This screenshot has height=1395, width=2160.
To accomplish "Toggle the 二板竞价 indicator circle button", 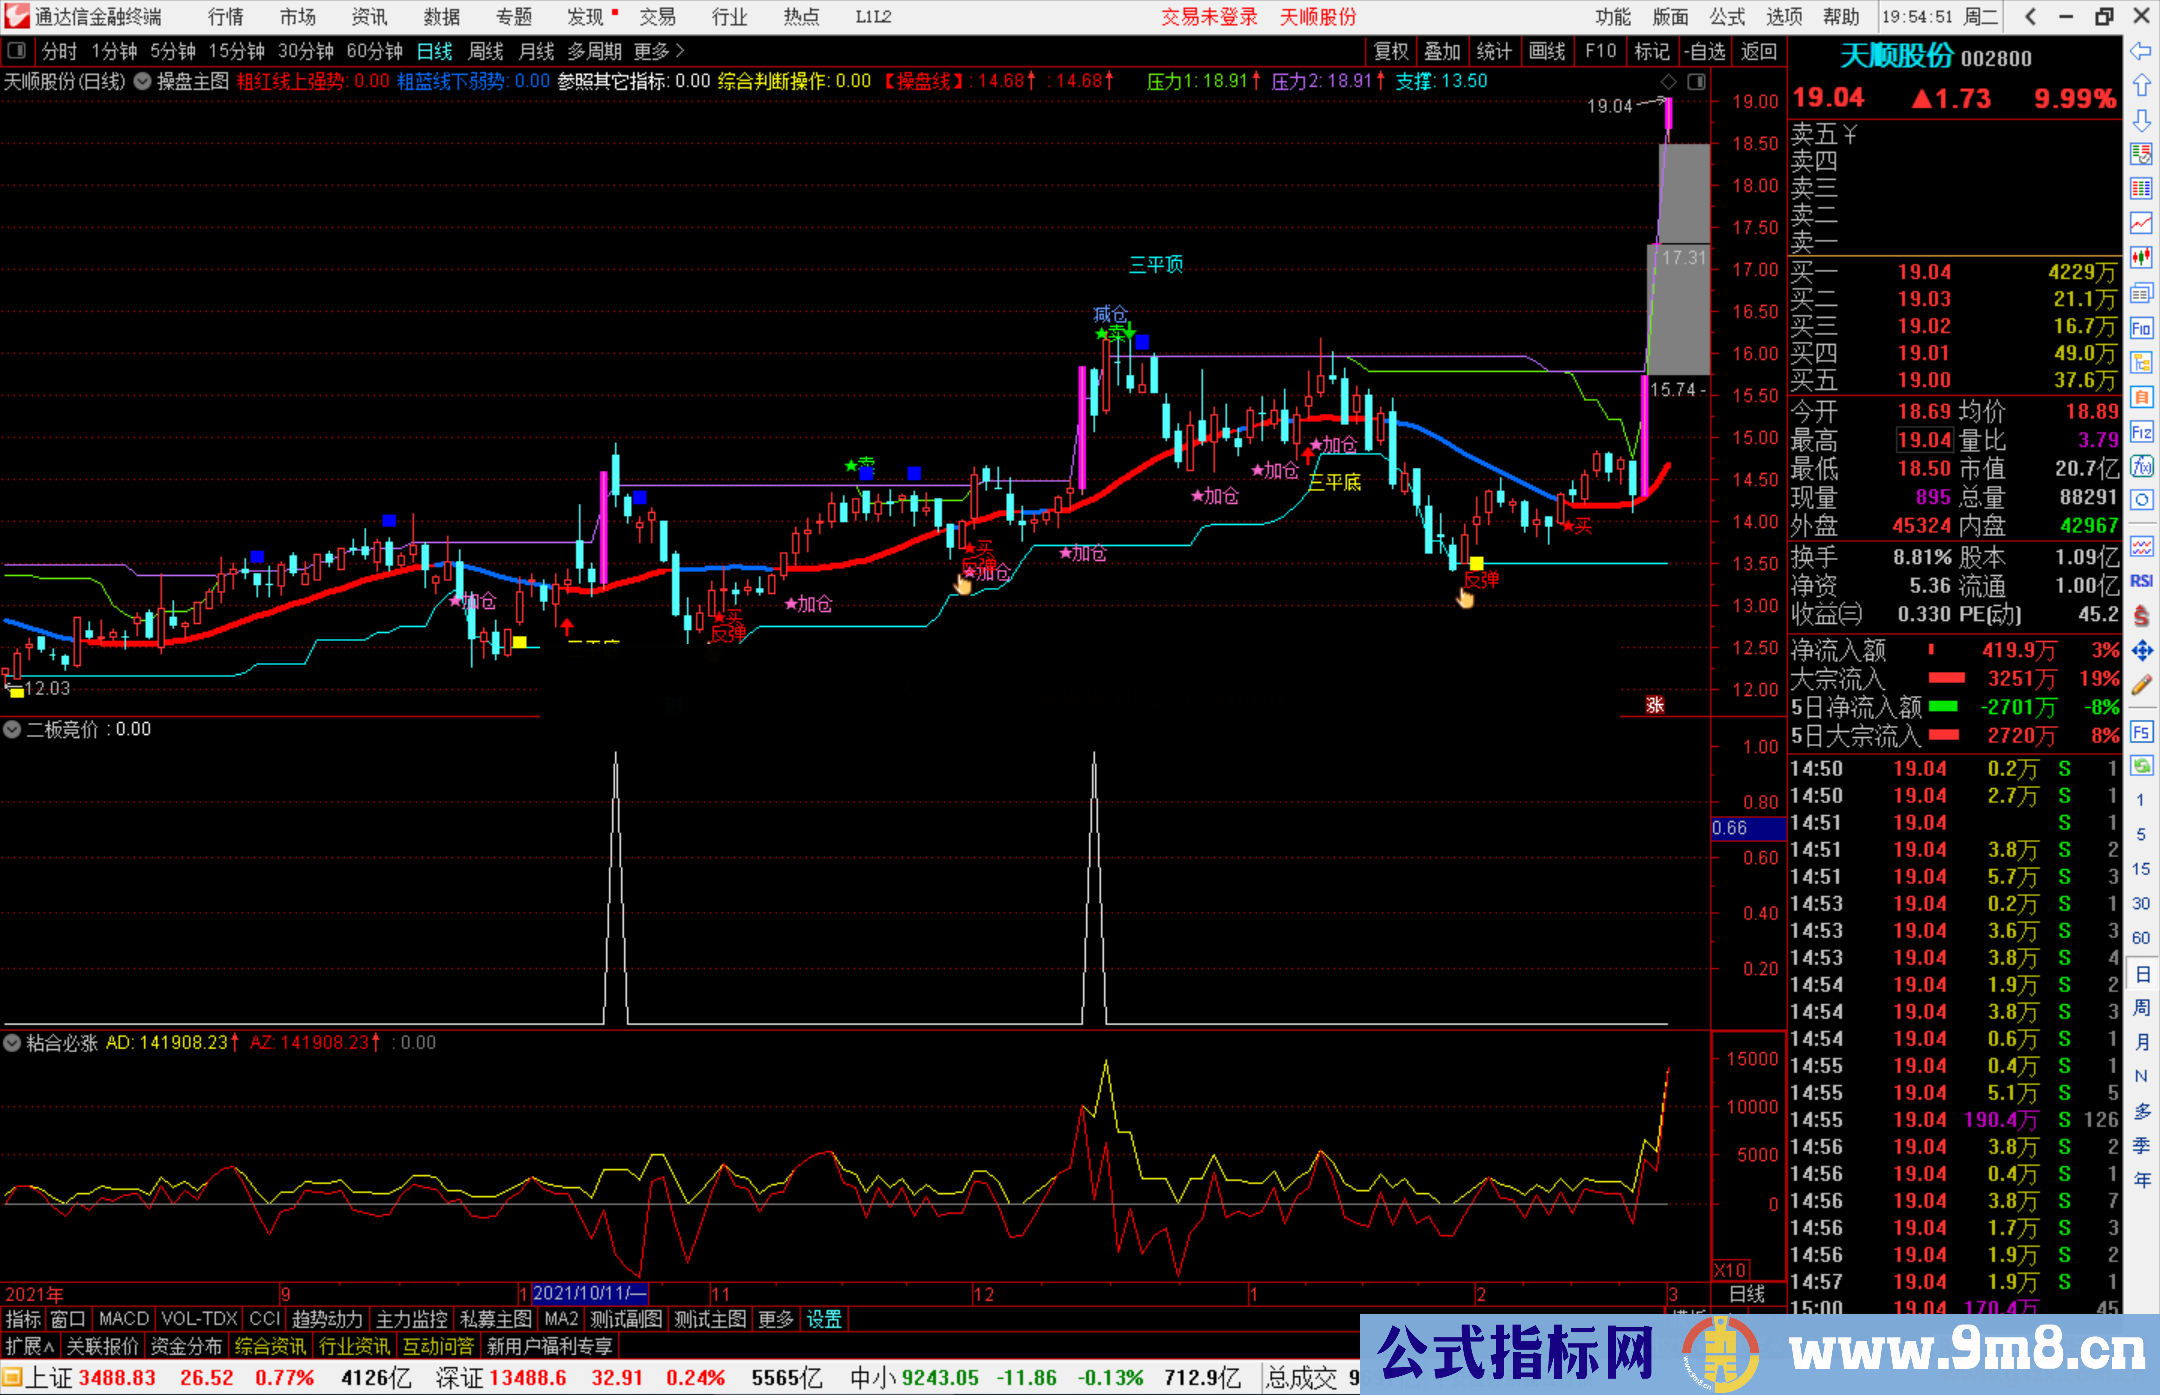I will (12, 730).
